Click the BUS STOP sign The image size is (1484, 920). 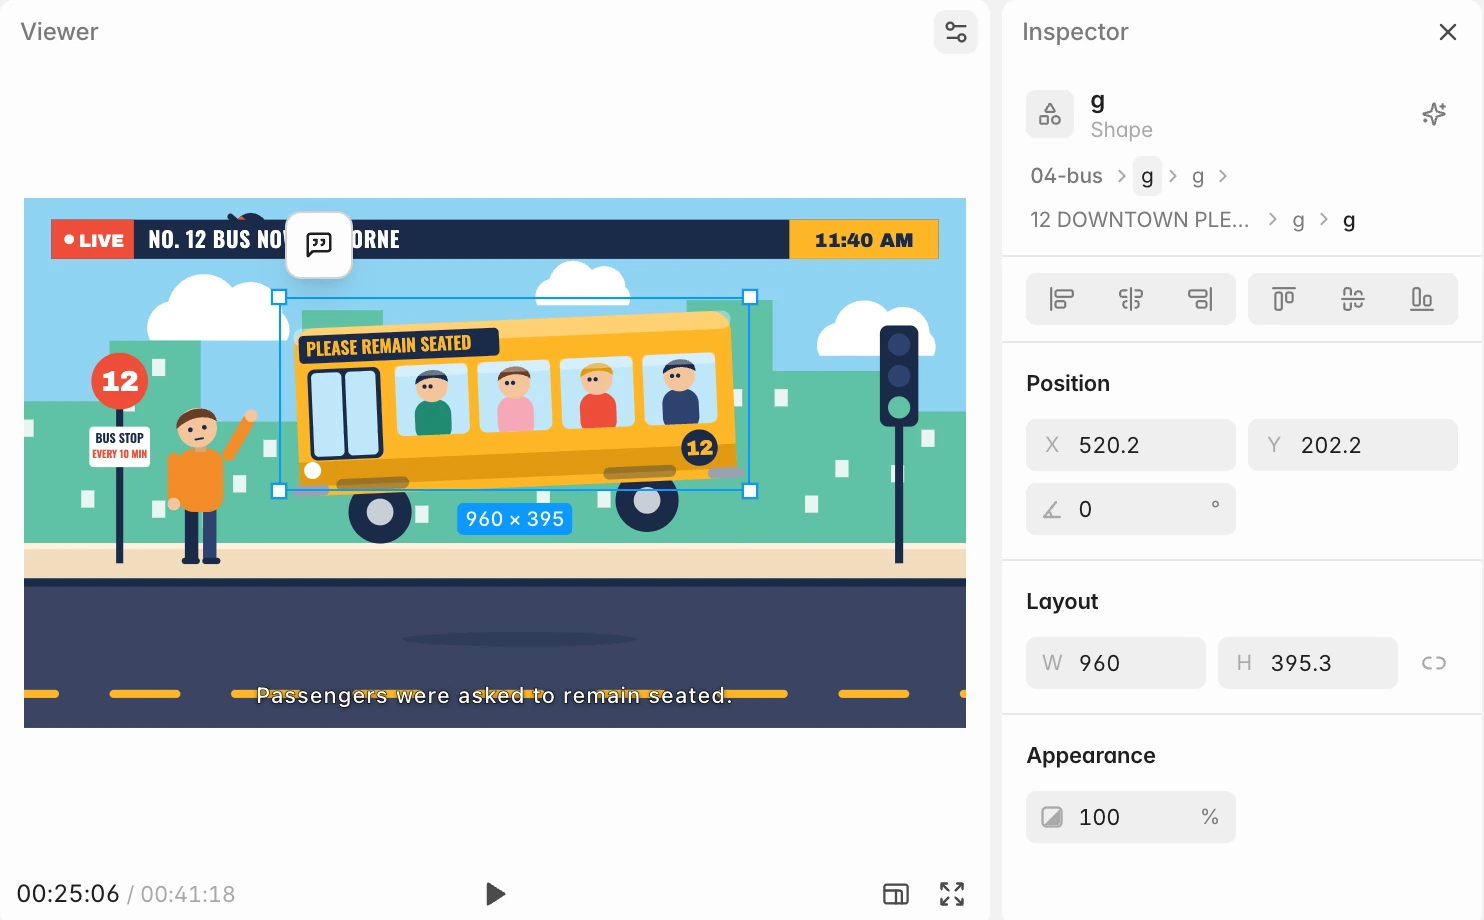[x=120, y=446]
